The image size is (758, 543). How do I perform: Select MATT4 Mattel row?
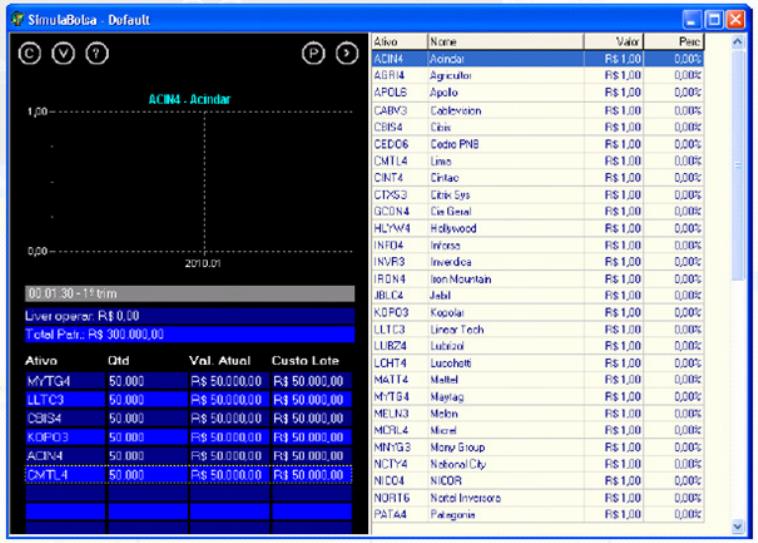pos(538,380)
